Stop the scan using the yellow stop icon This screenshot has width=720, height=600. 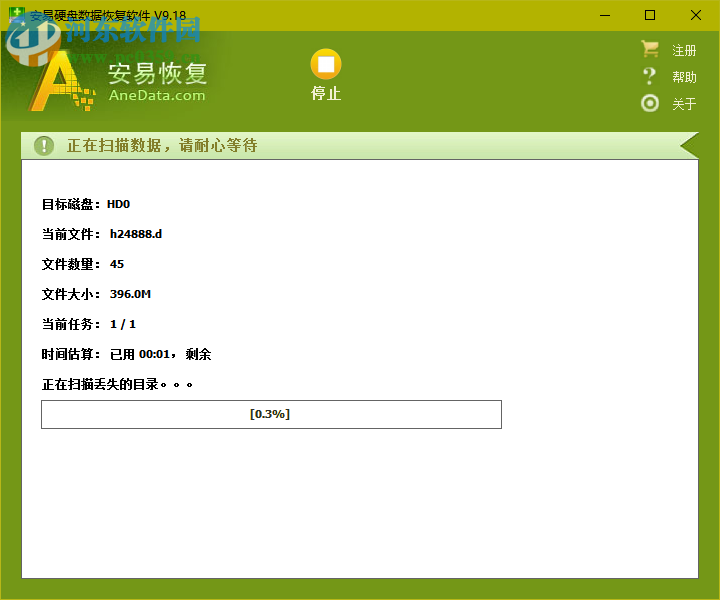coord(326,64)
